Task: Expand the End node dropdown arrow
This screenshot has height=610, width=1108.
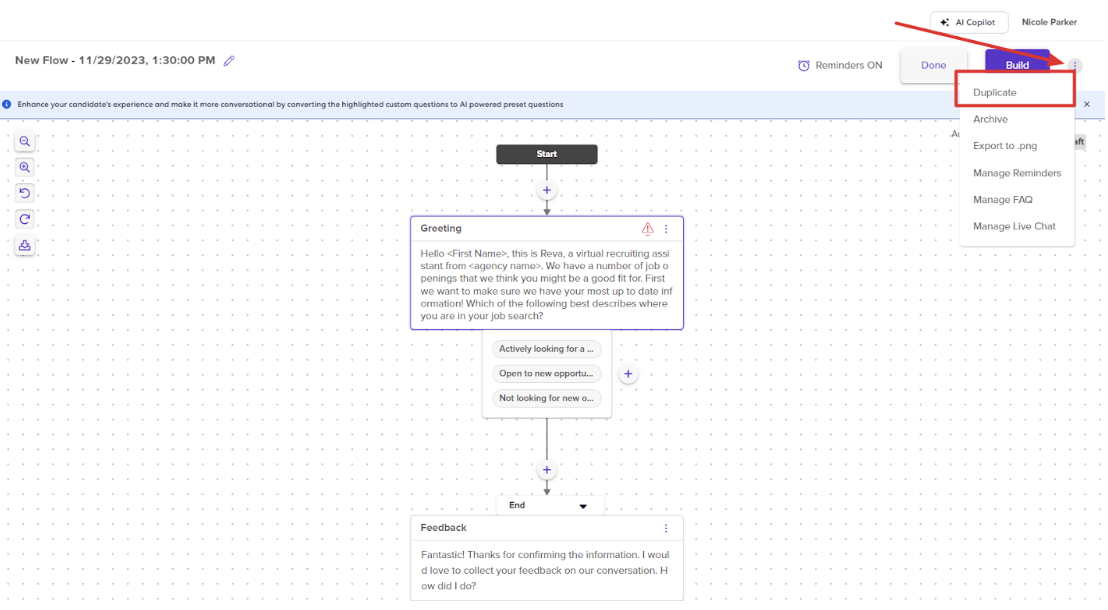Action: [583, 506]
